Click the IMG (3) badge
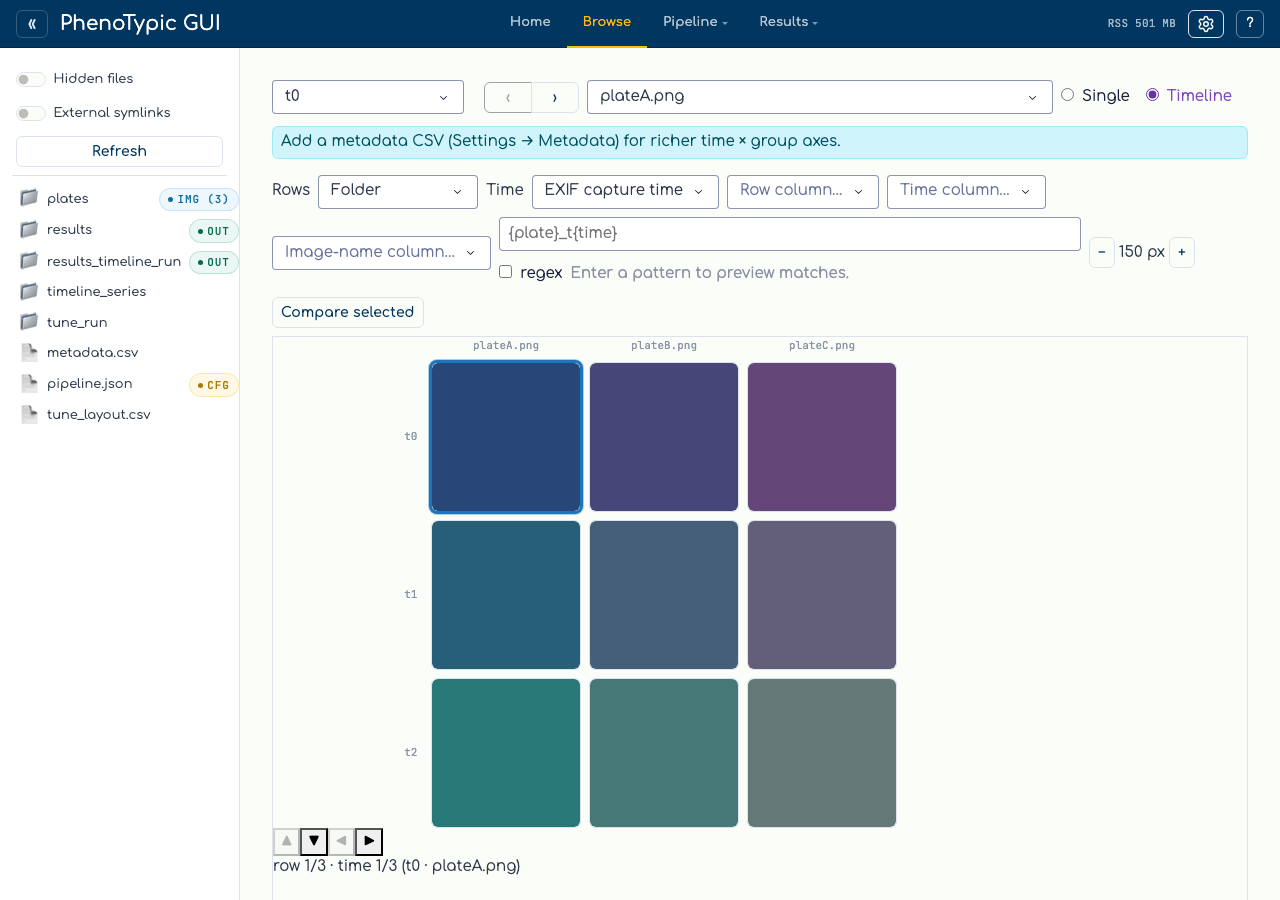 click(199, 199)
